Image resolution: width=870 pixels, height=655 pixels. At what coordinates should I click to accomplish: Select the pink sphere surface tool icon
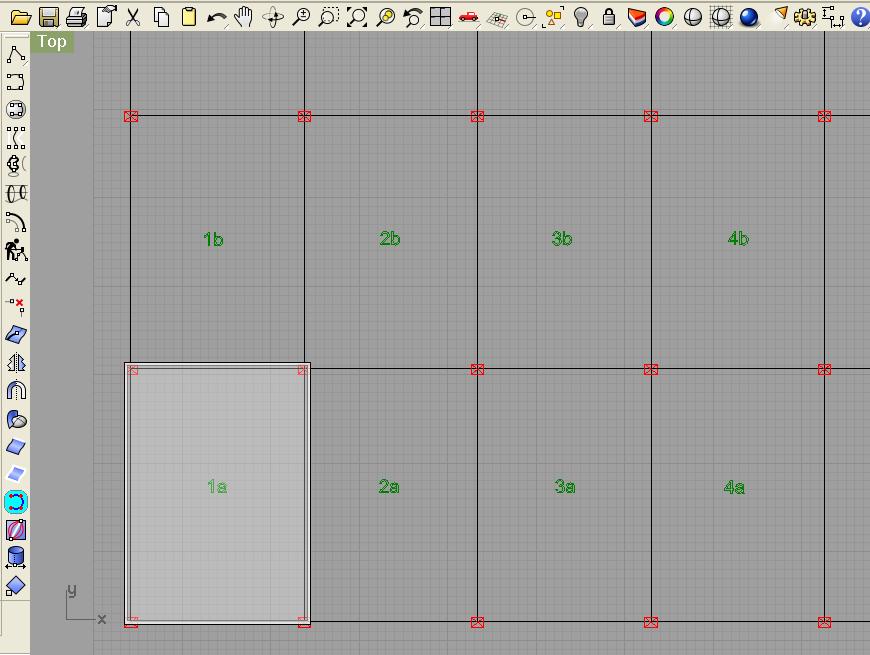(16, 530)
